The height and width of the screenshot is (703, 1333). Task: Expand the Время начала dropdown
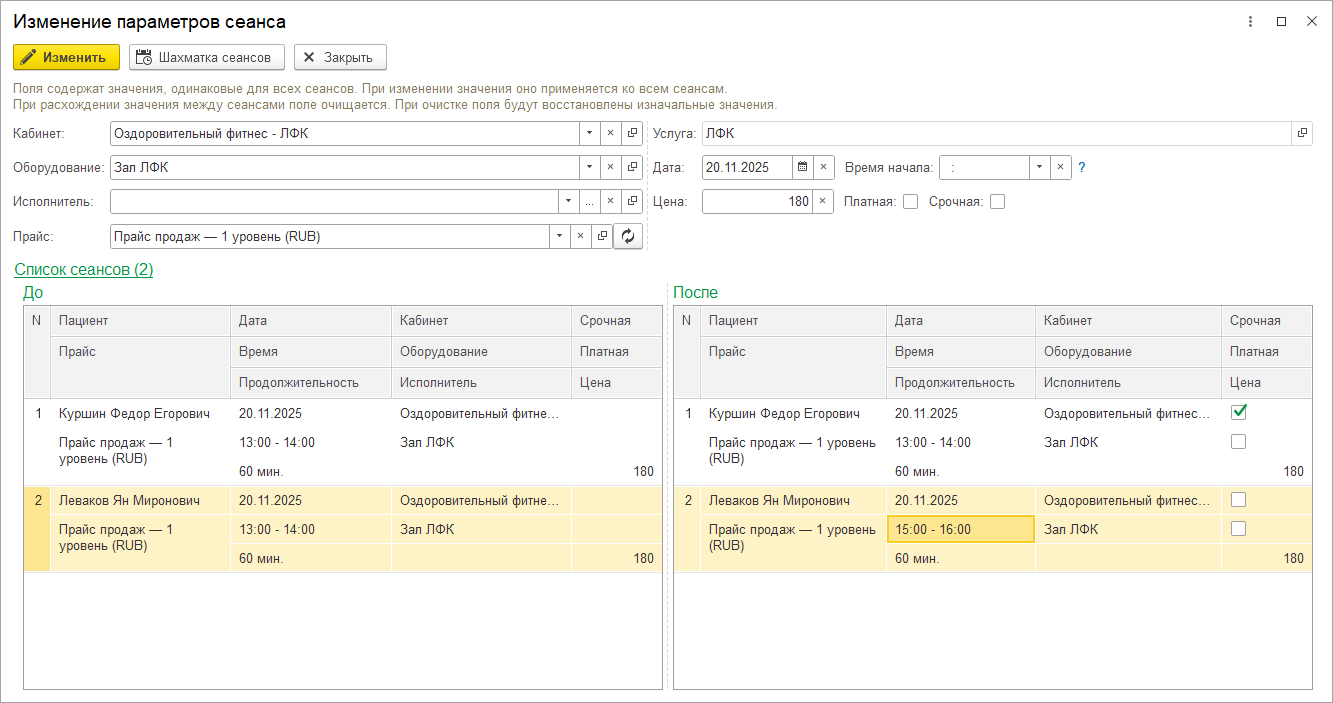tap(1040, 167)
